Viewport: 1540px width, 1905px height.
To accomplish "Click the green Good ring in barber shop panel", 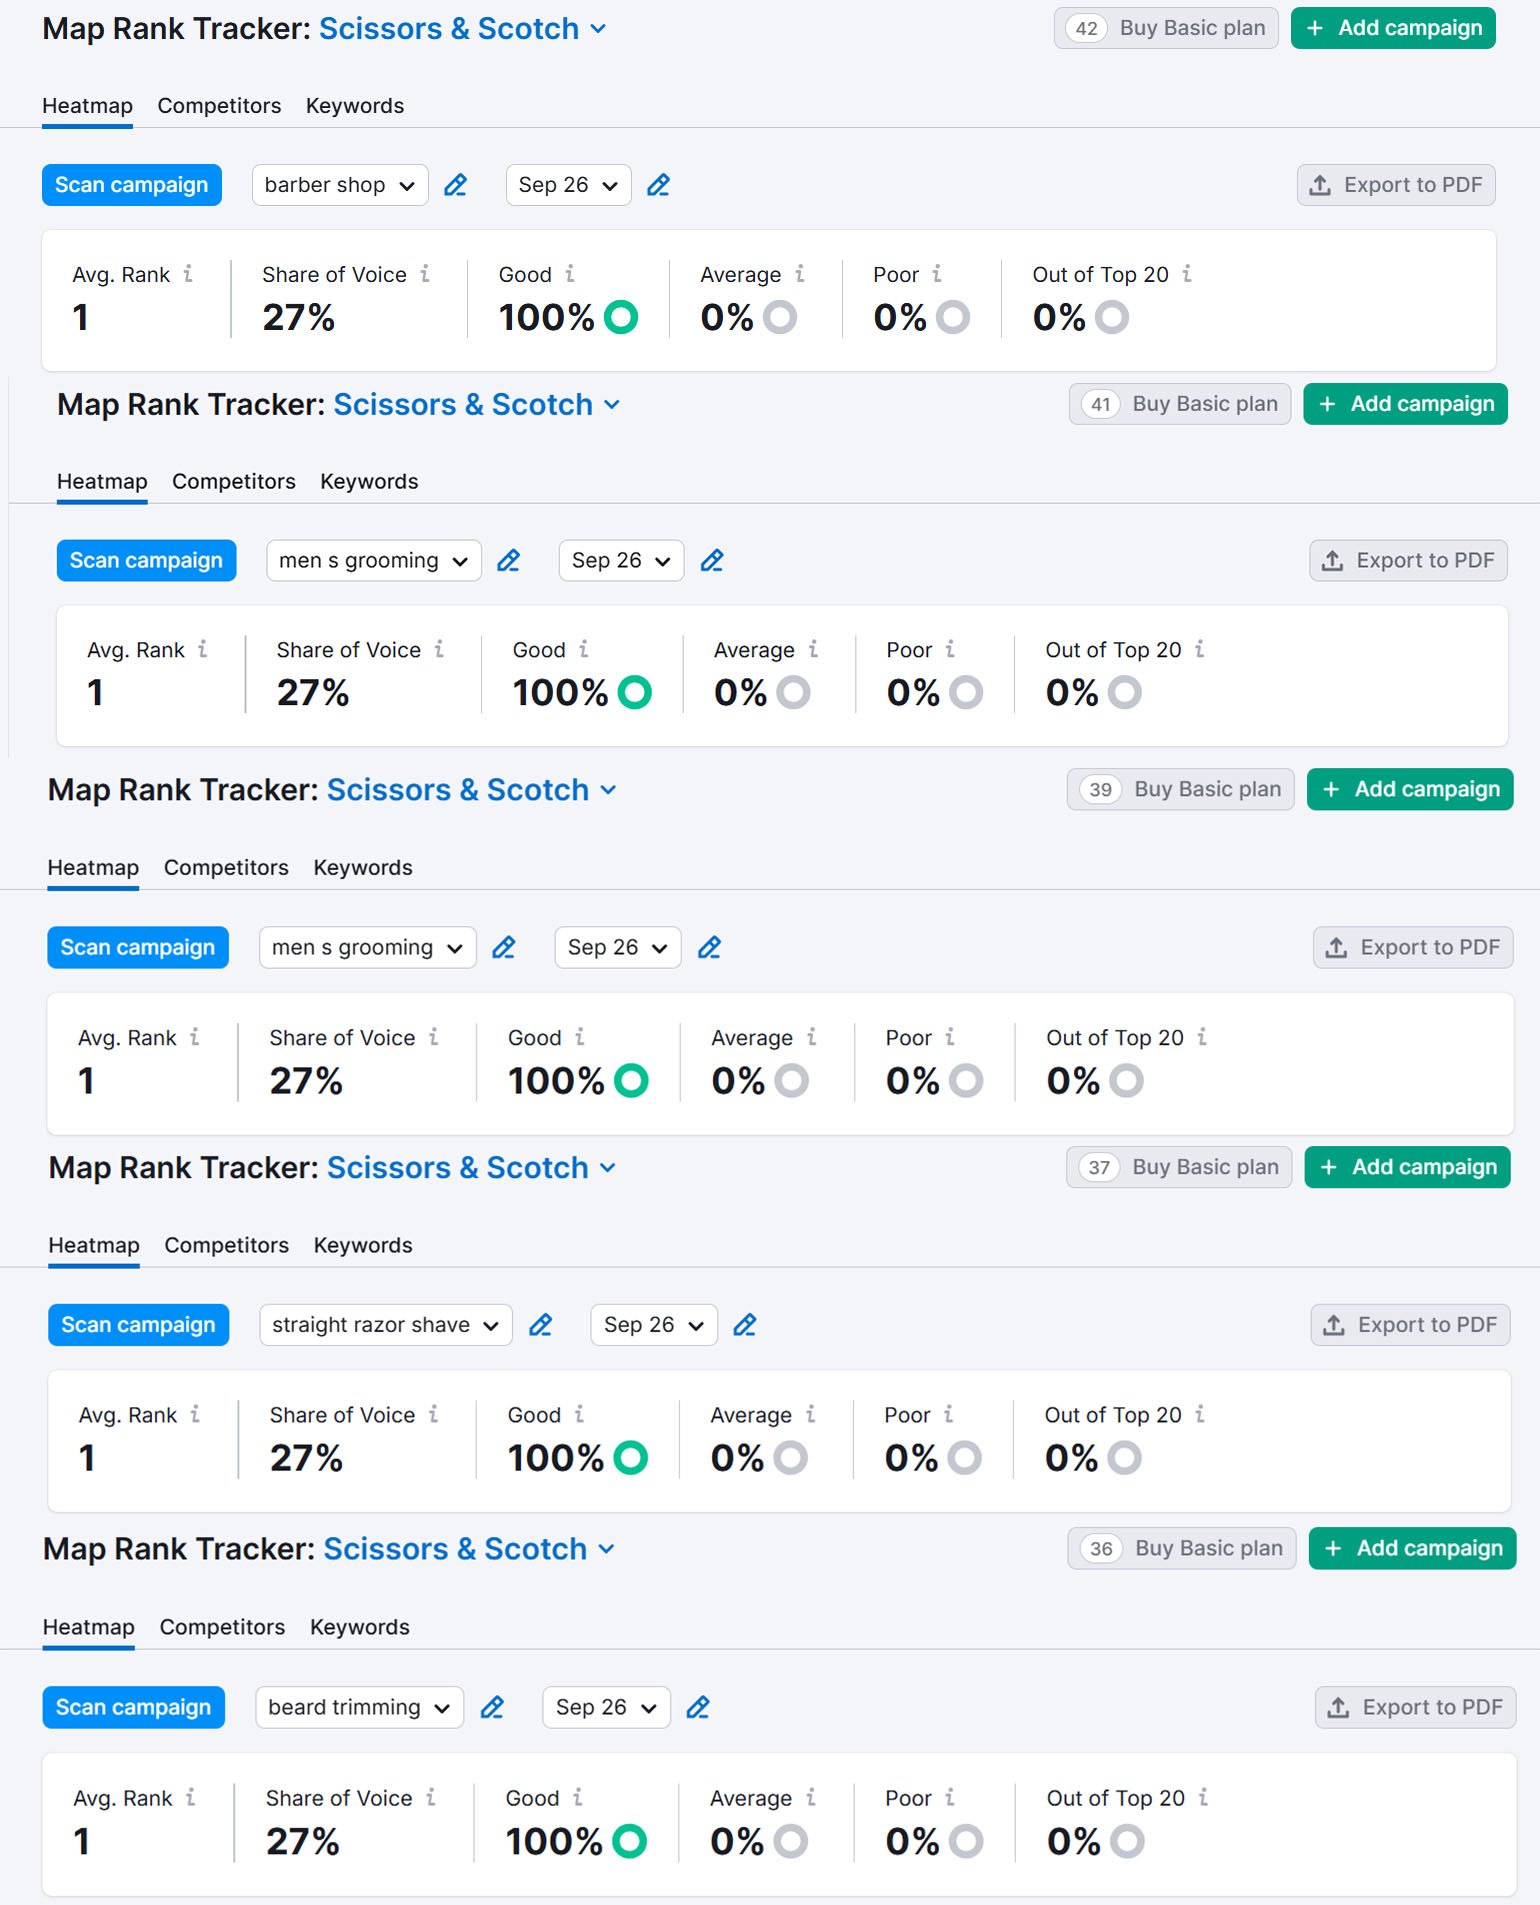I will pos(621,317).
